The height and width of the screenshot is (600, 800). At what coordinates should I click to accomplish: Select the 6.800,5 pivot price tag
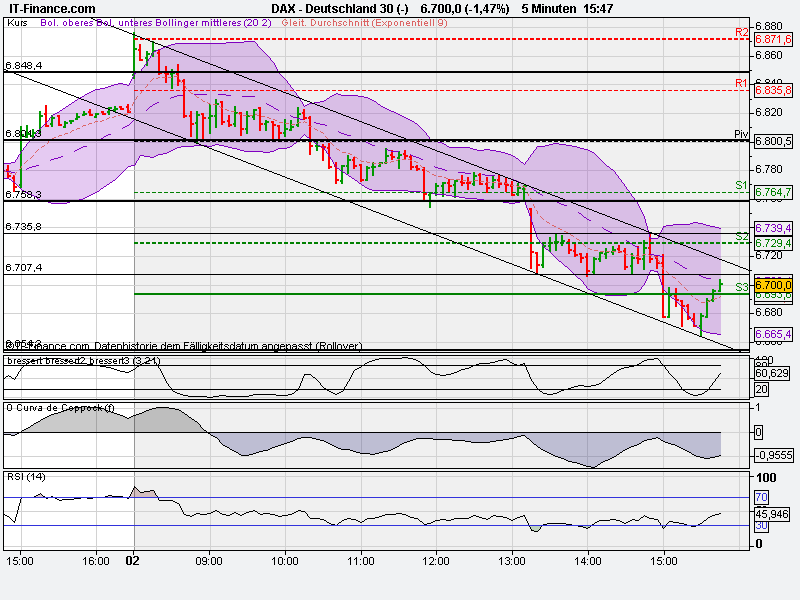[773, 141]
